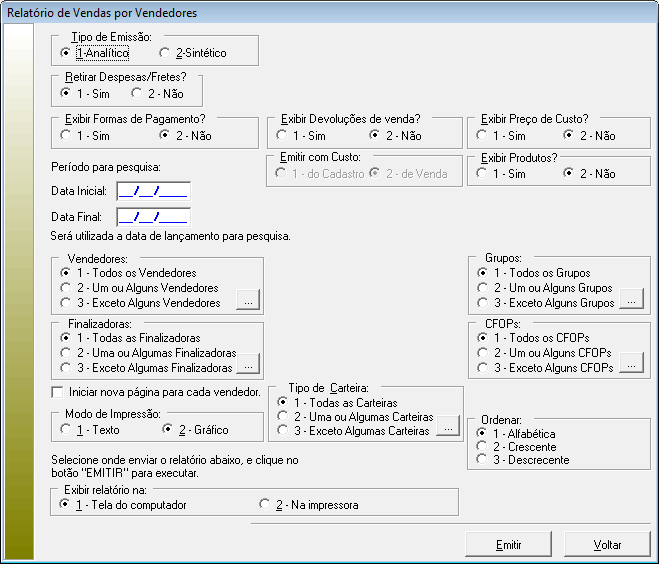Select the 2-Sintético emission type
659x564 pixels.
pyautogui.click(x=165, y=52)
